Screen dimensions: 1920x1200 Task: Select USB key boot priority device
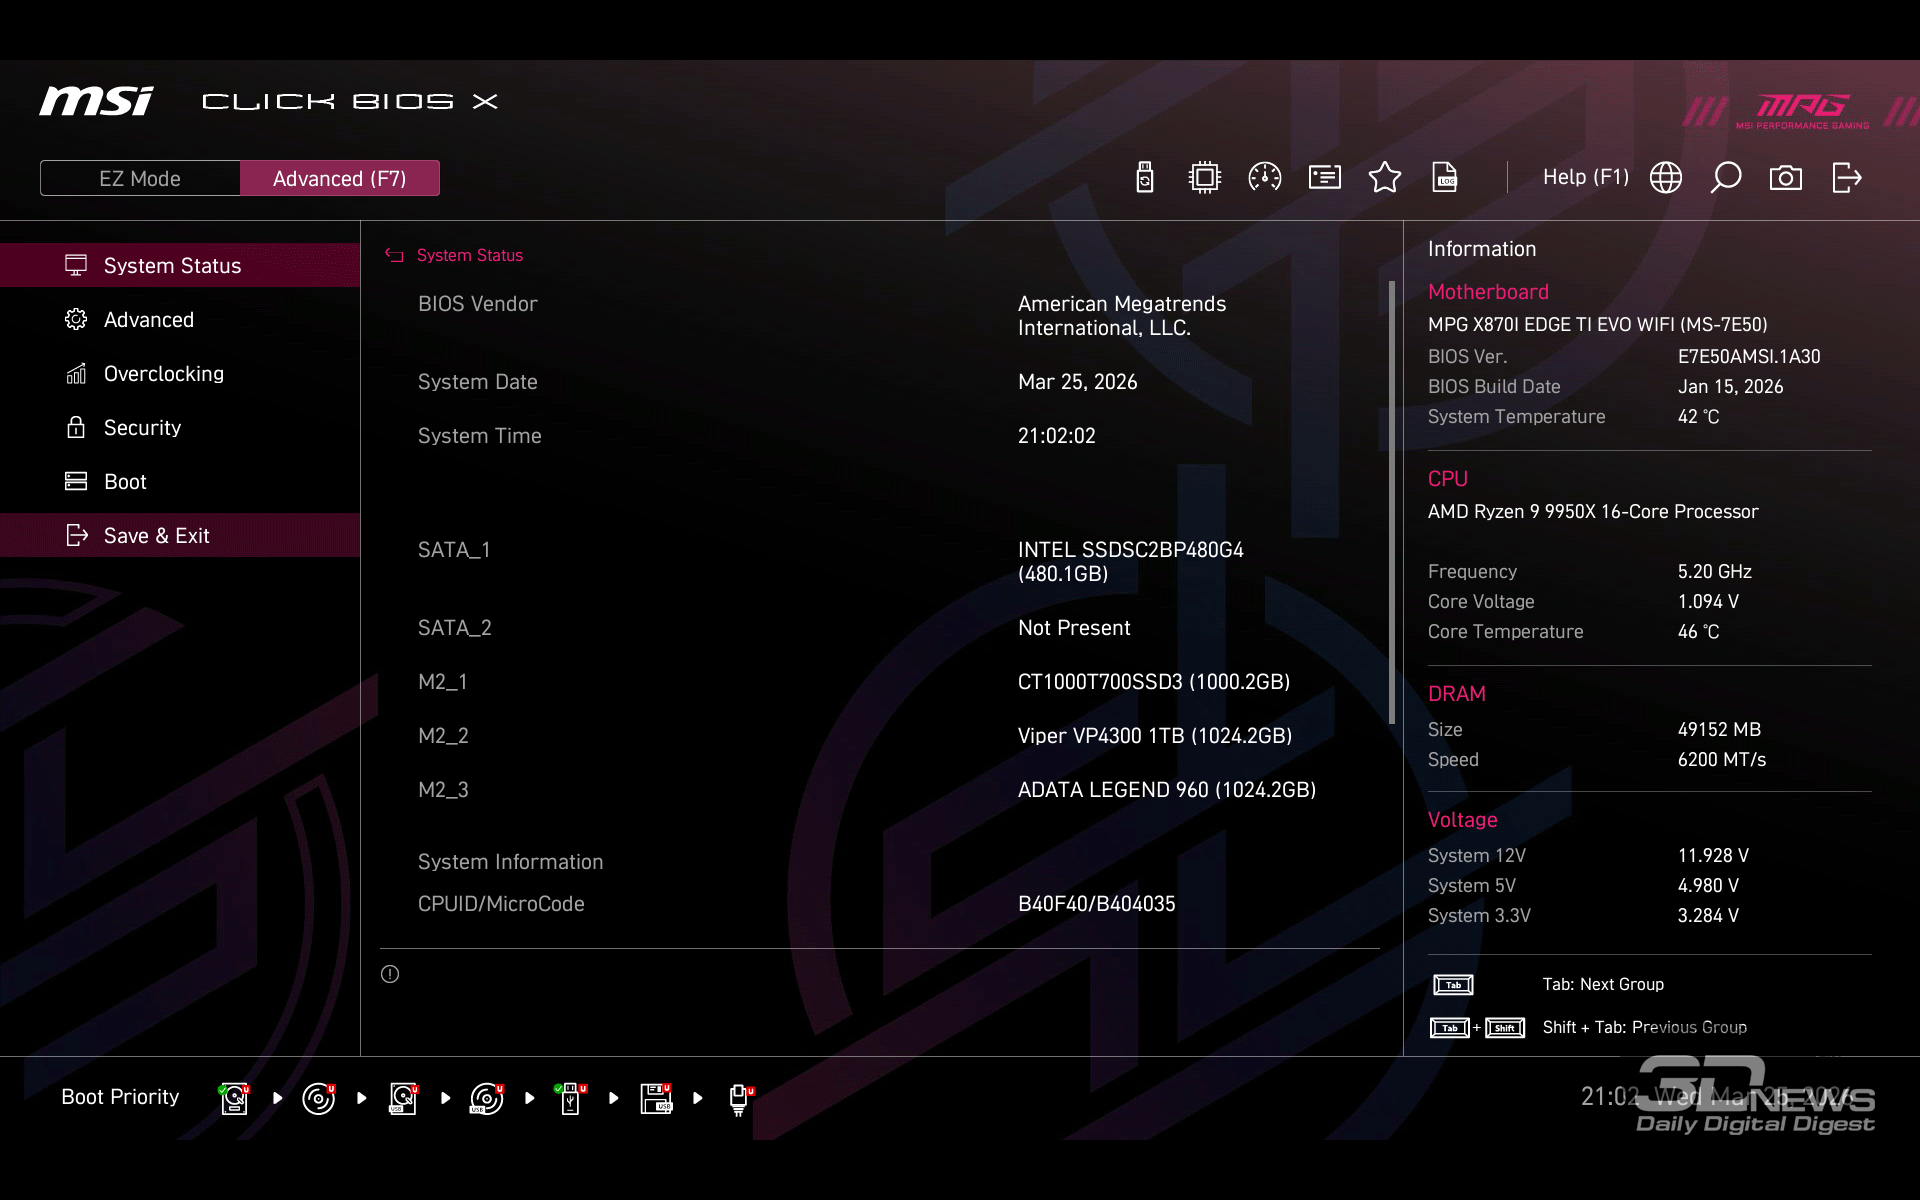[570, 1098]
